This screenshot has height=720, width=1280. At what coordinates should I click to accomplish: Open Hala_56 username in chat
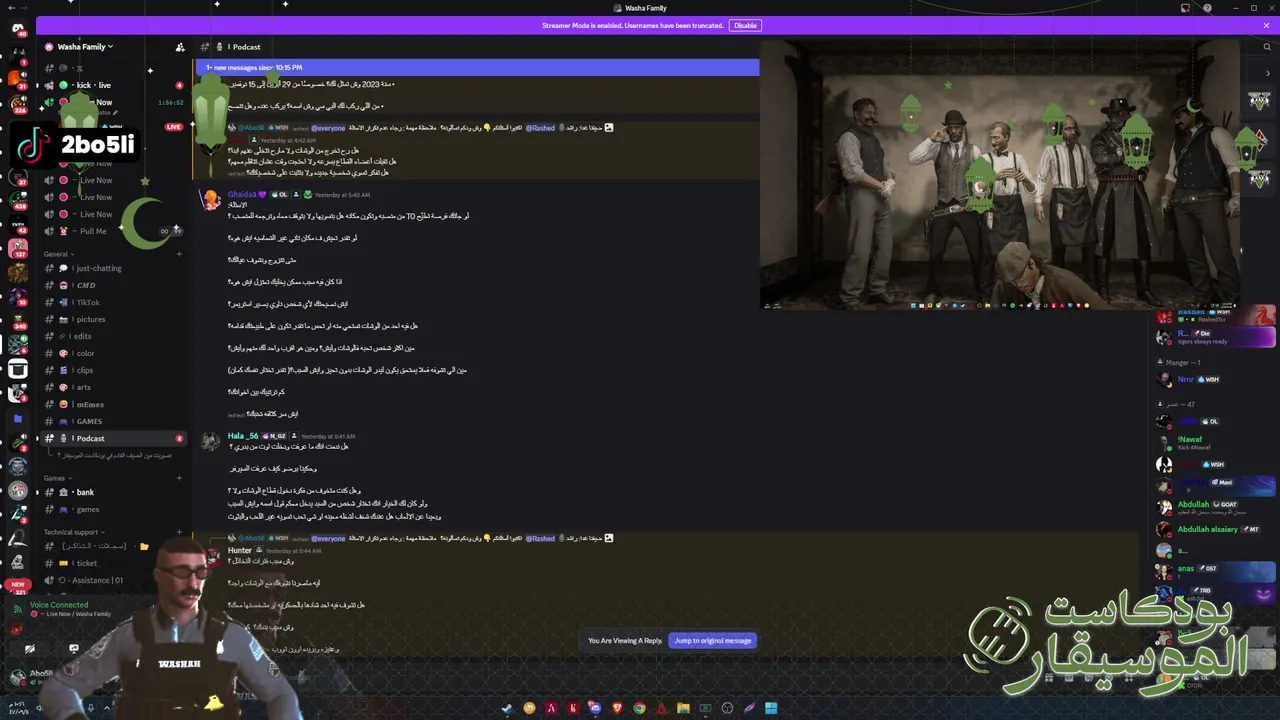pos(243,436)
